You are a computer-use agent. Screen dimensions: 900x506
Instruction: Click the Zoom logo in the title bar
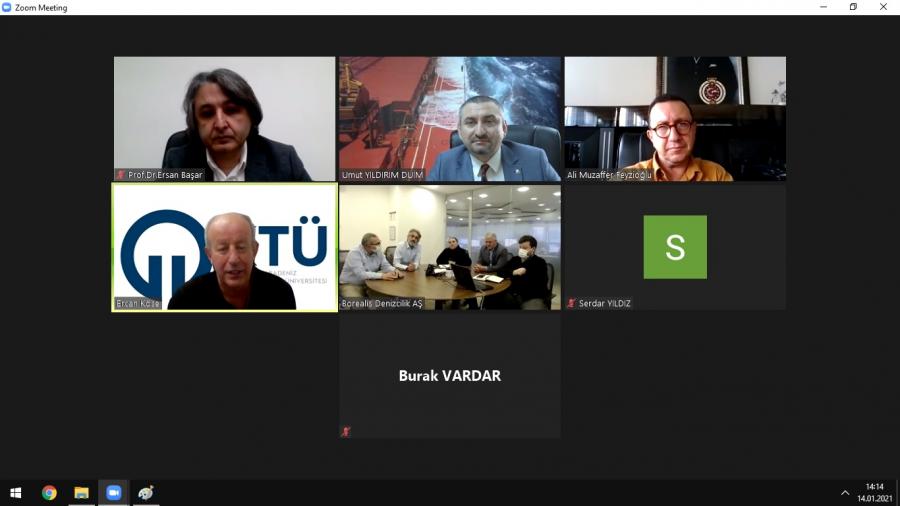pos(7,7)
